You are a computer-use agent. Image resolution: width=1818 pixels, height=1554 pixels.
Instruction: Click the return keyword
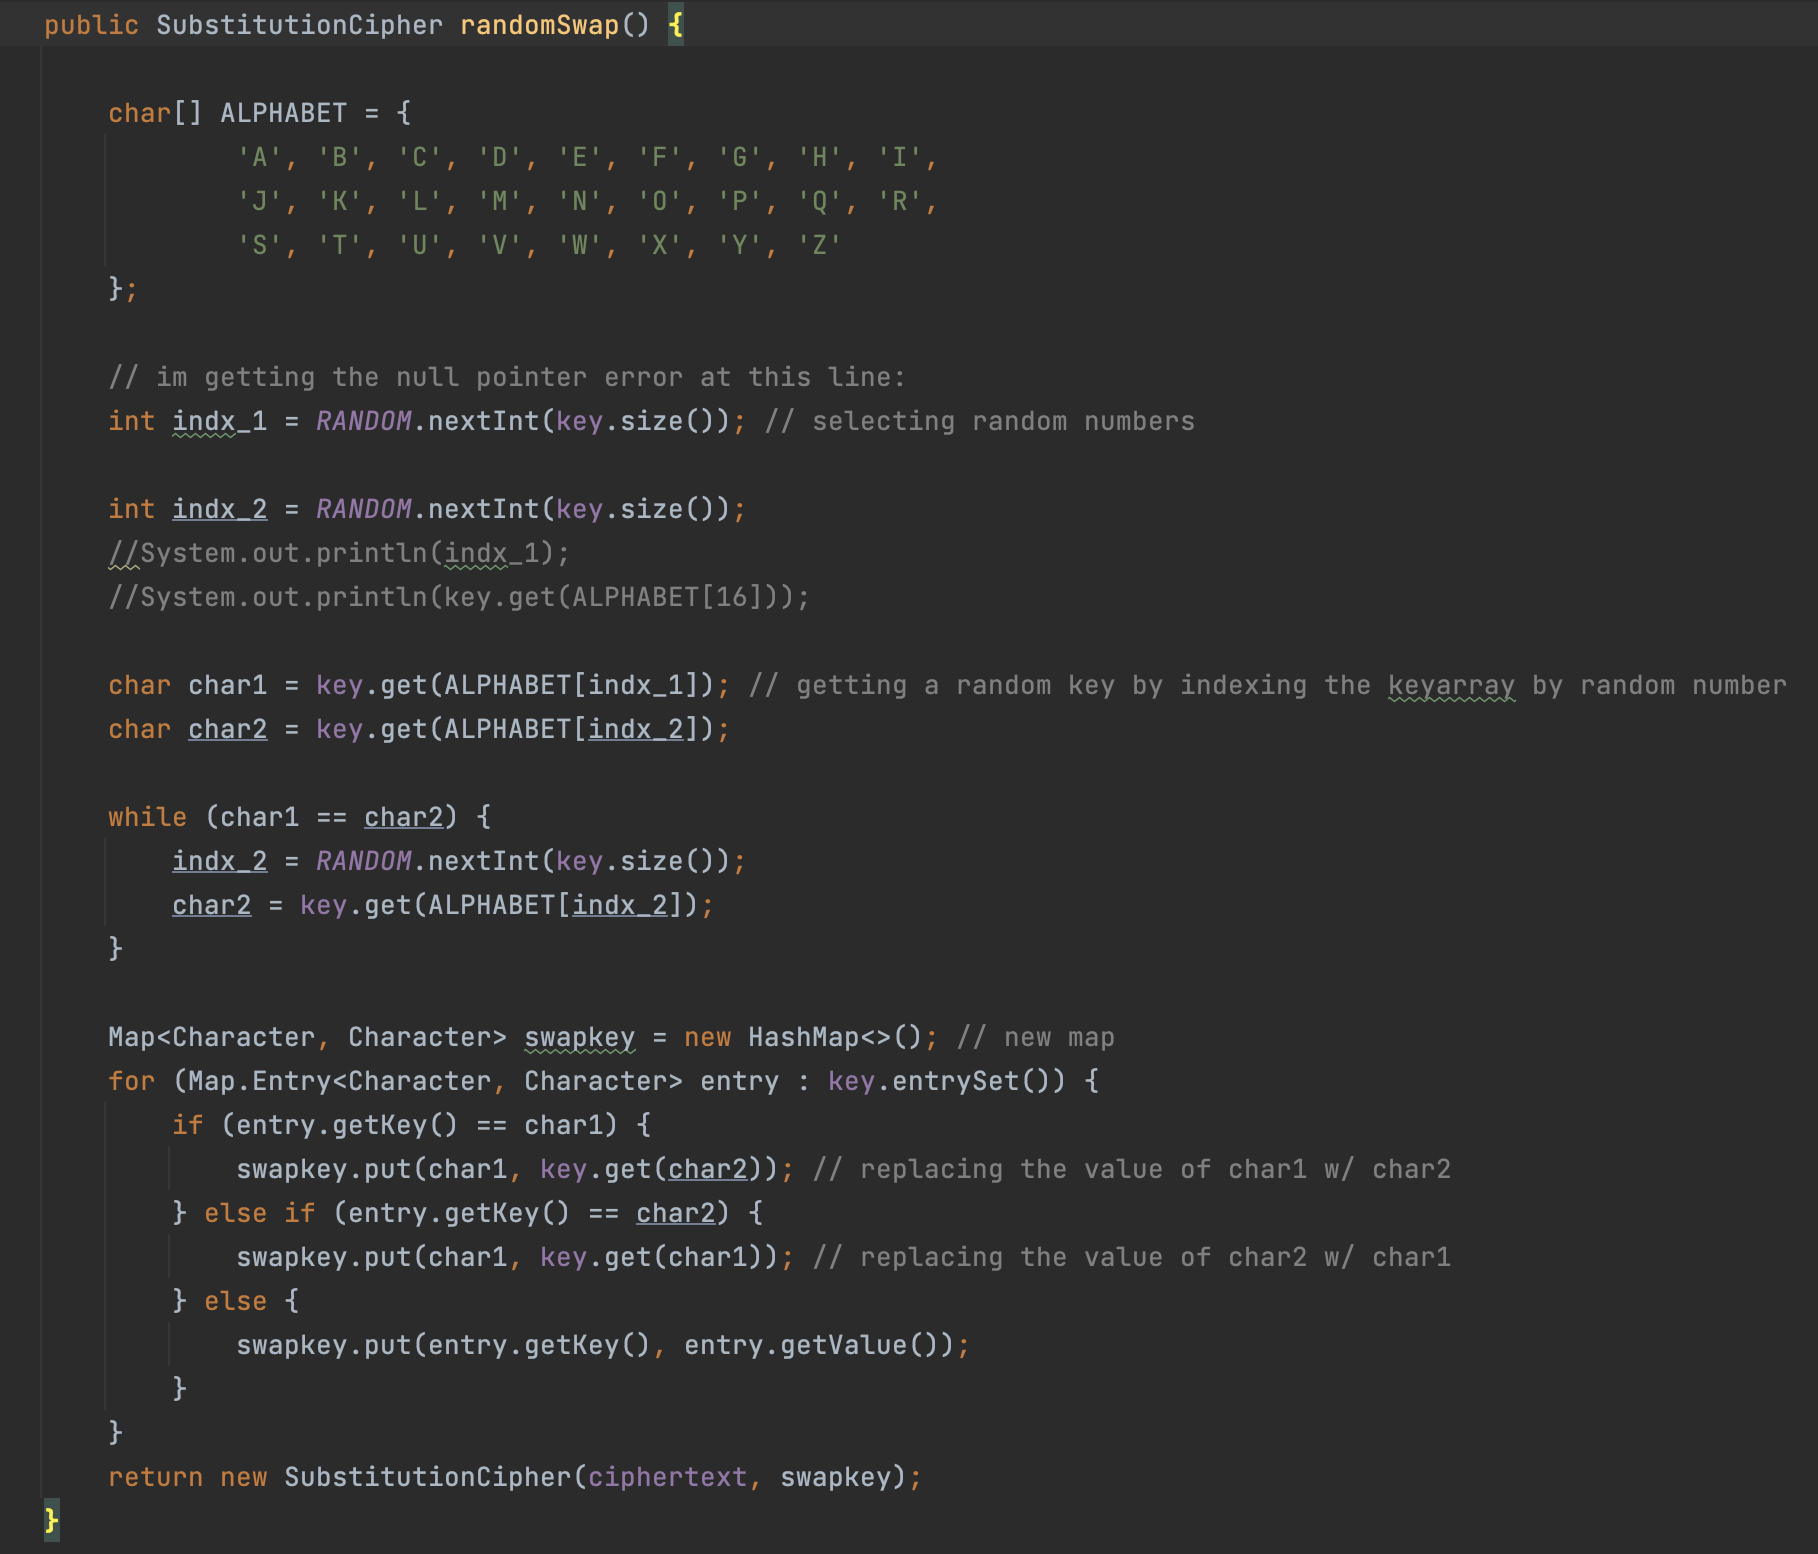coord(155,1477)
